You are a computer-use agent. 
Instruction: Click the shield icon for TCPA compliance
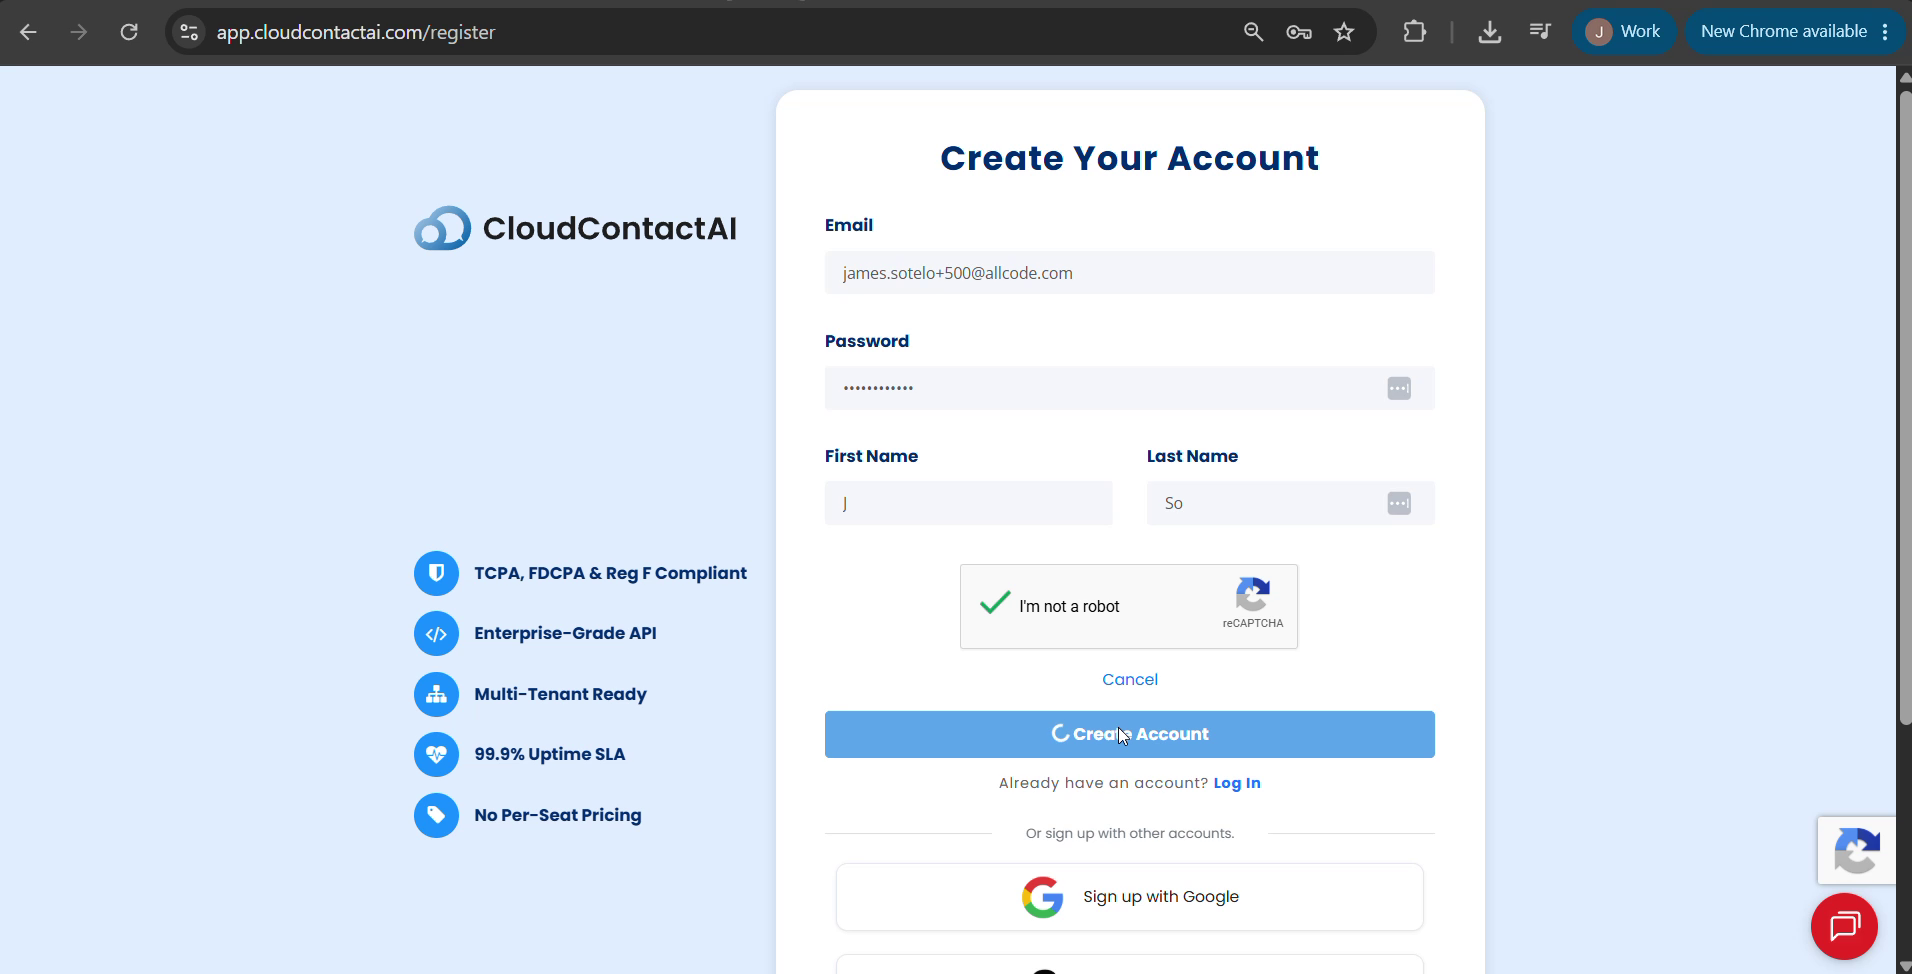(436, 573)
